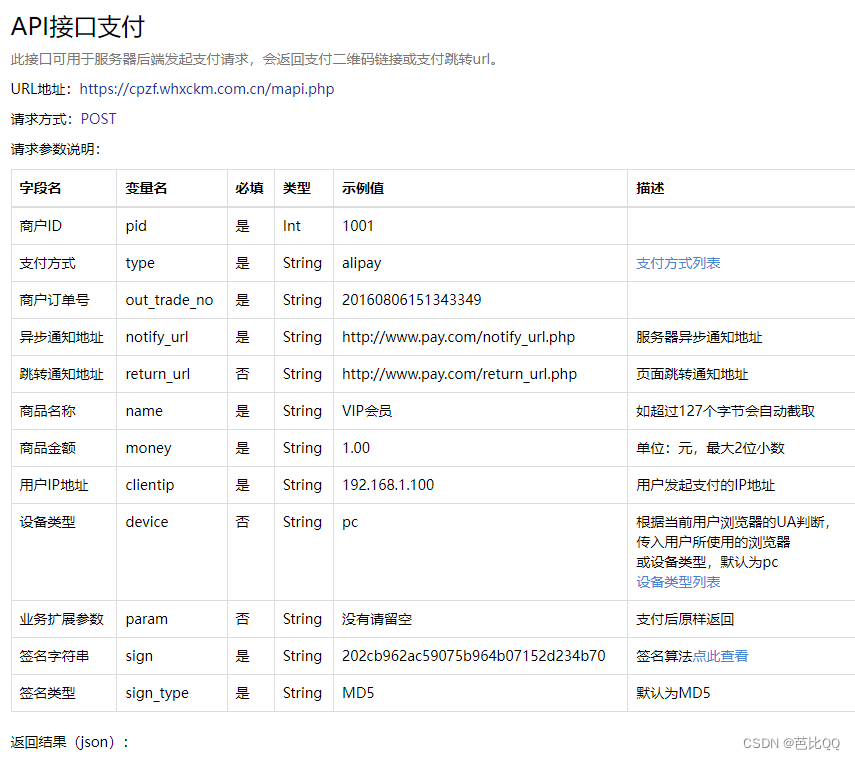Click the mapi.php URL address text

click(x=207, y=89)
